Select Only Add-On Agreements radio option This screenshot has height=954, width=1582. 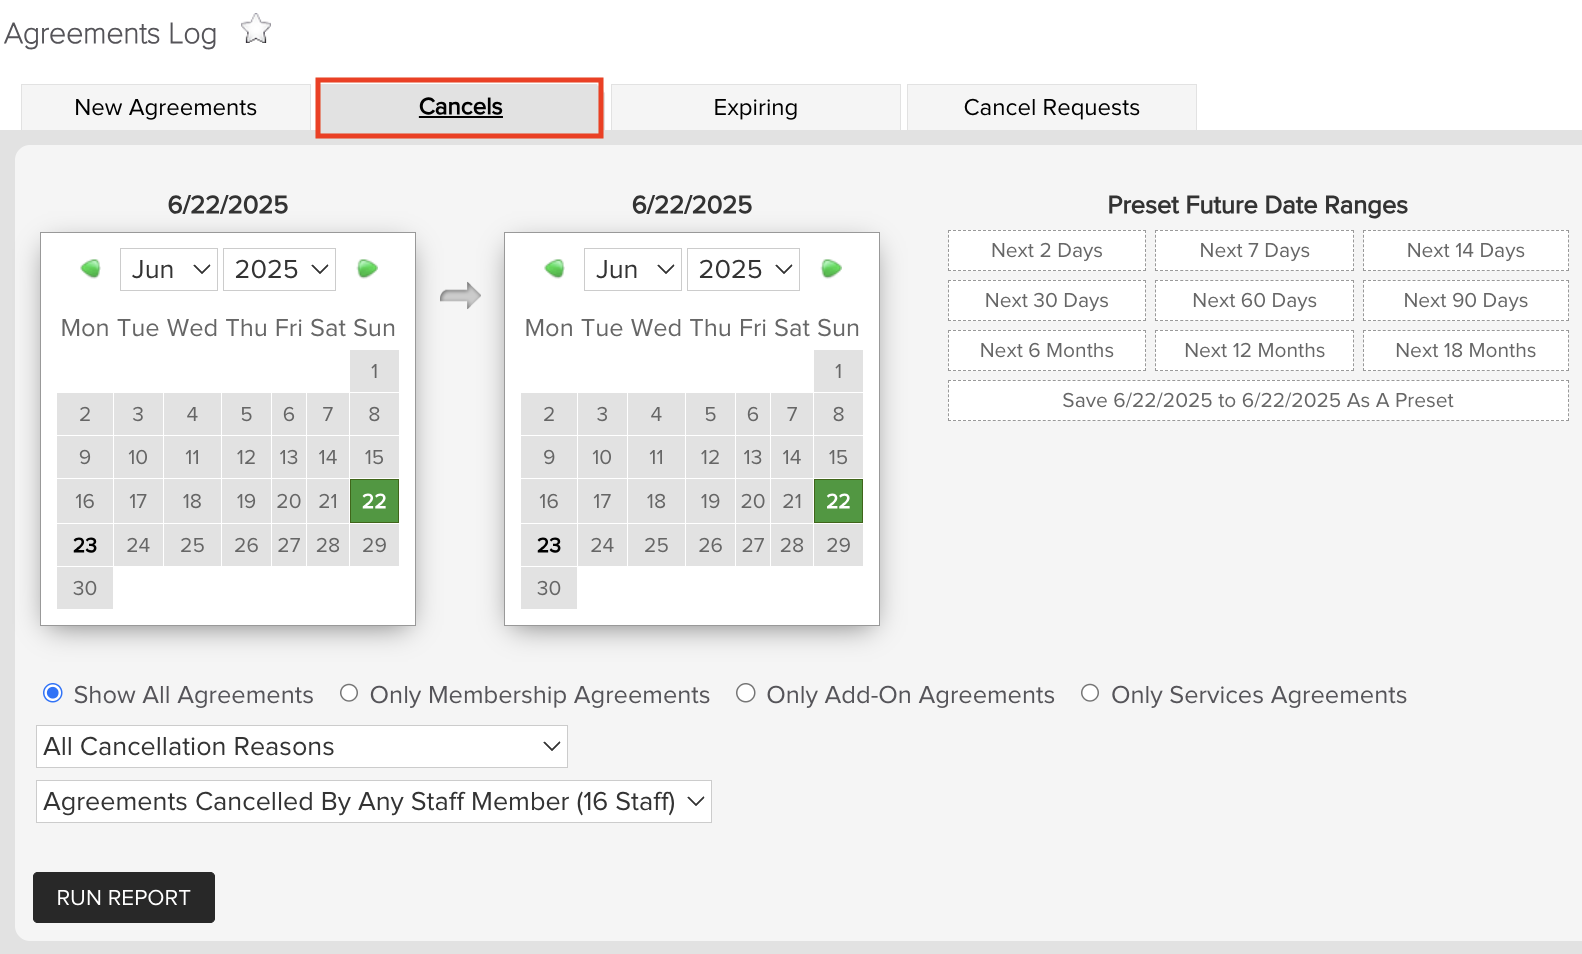click(746, 693)
